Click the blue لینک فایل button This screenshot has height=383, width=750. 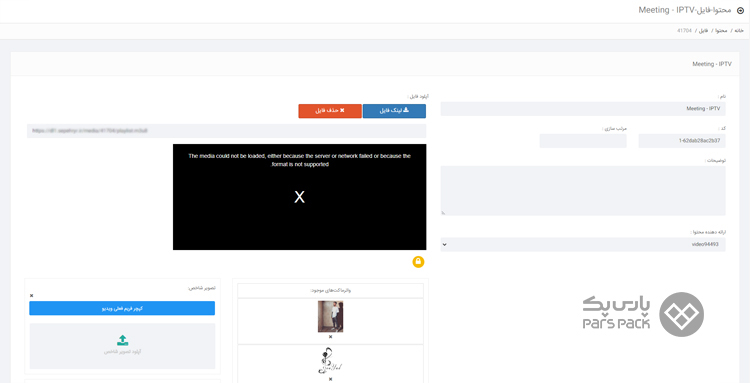(x=394, y=110)
